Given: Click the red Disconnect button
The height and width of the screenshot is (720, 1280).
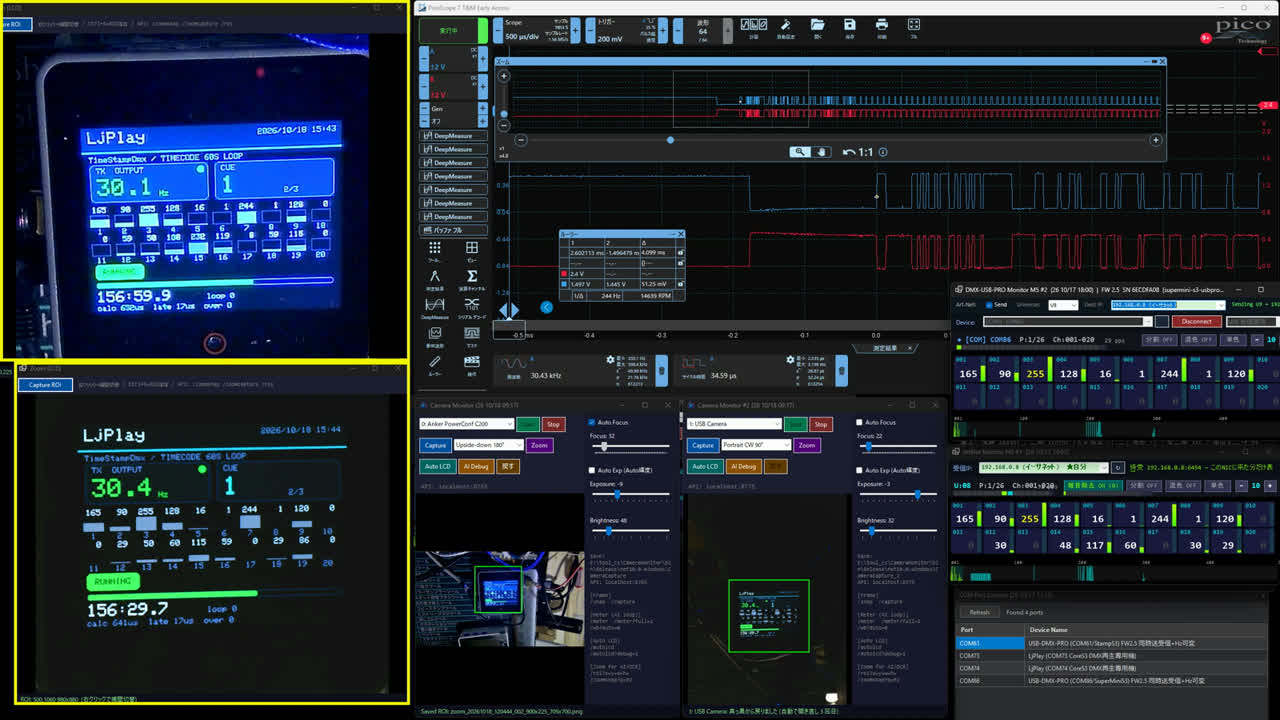Looking at the screenshot, I should pos(1197,322).
